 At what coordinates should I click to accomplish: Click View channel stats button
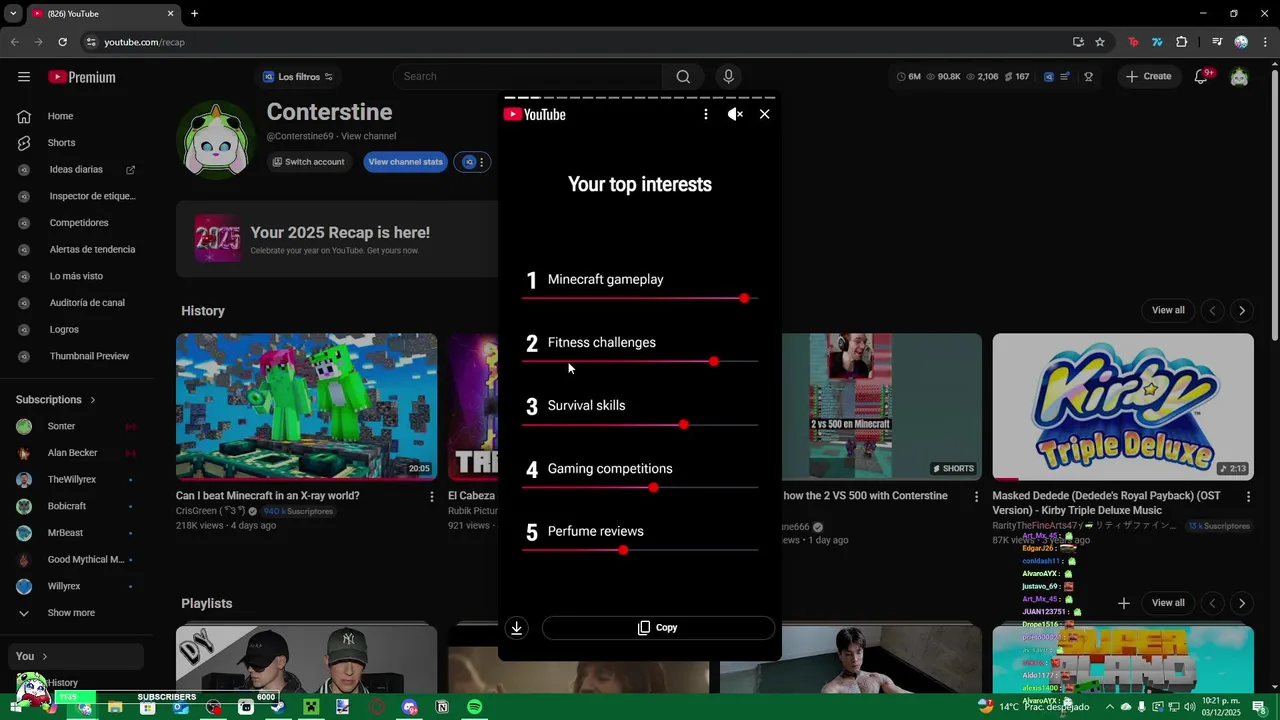point(405,162)
